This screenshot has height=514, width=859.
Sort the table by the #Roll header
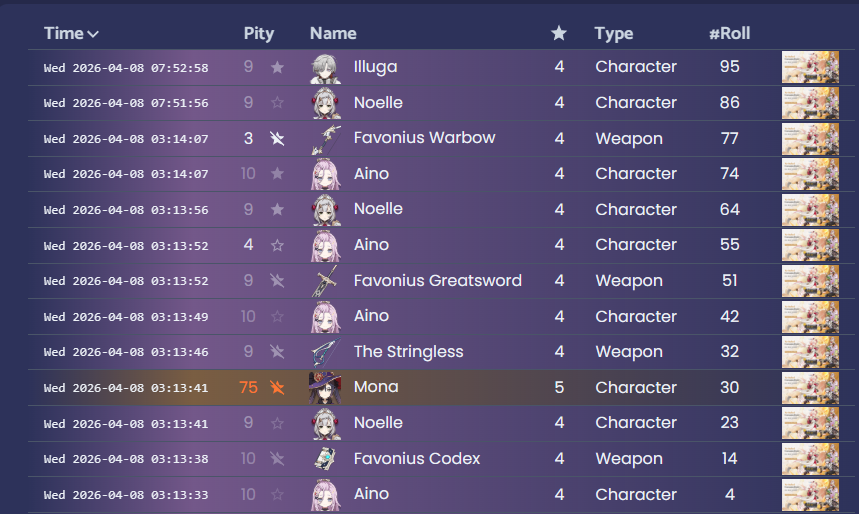point(730,33)
